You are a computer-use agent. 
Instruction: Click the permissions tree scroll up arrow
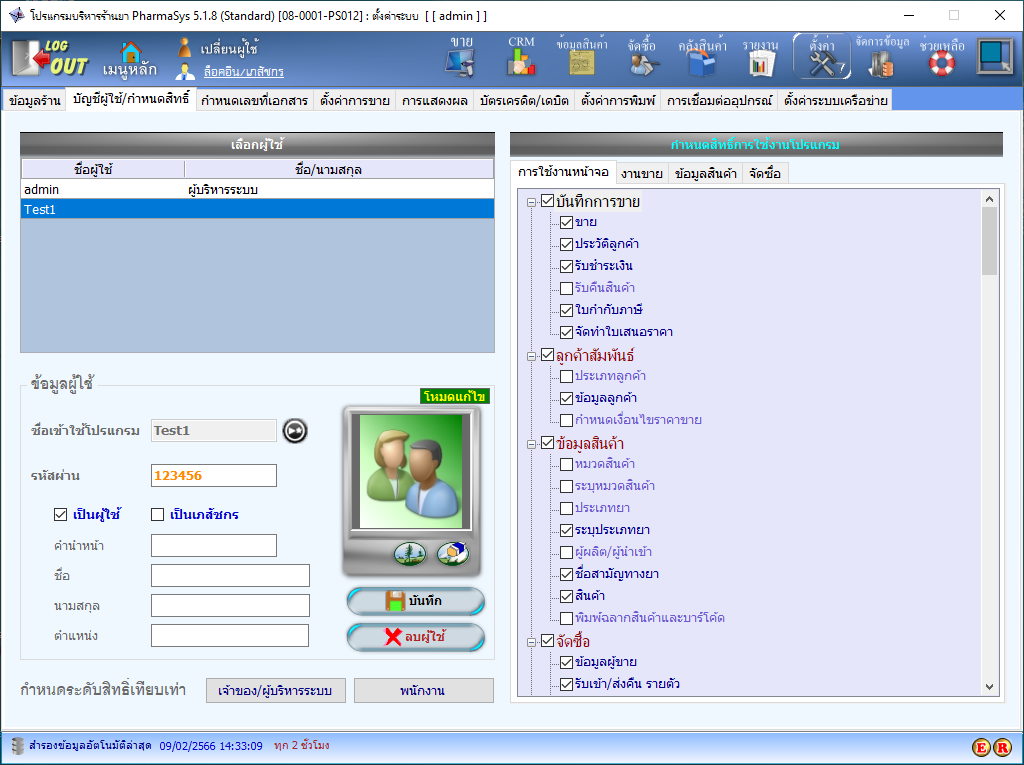pos(989,199)
